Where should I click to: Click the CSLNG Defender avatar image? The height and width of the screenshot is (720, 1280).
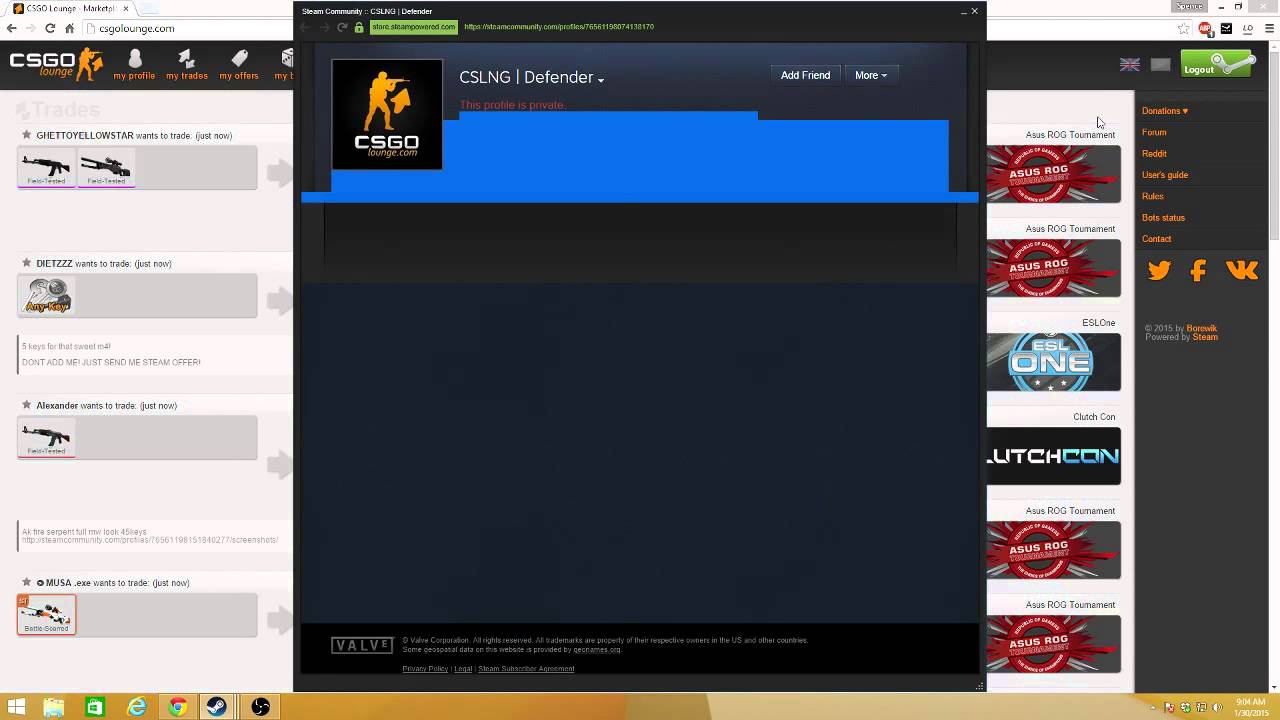pos(387,114)
